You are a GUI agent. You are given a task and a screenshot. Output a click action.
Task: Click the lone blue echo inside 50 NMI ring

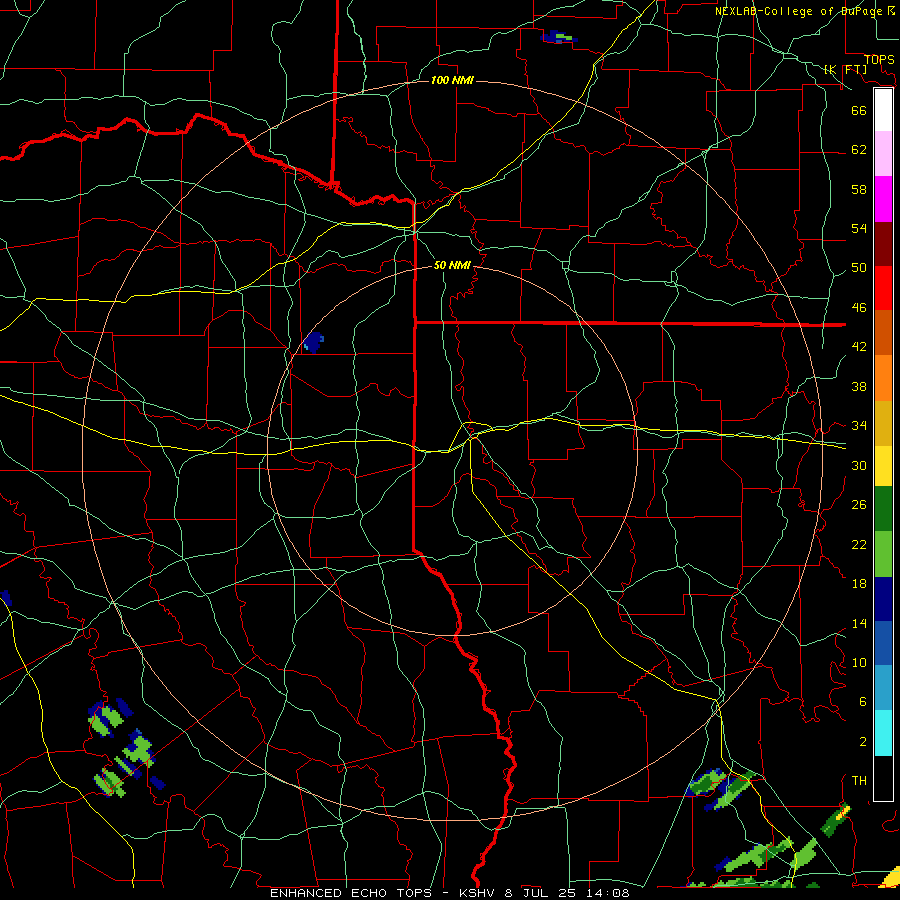coord(313,342)
